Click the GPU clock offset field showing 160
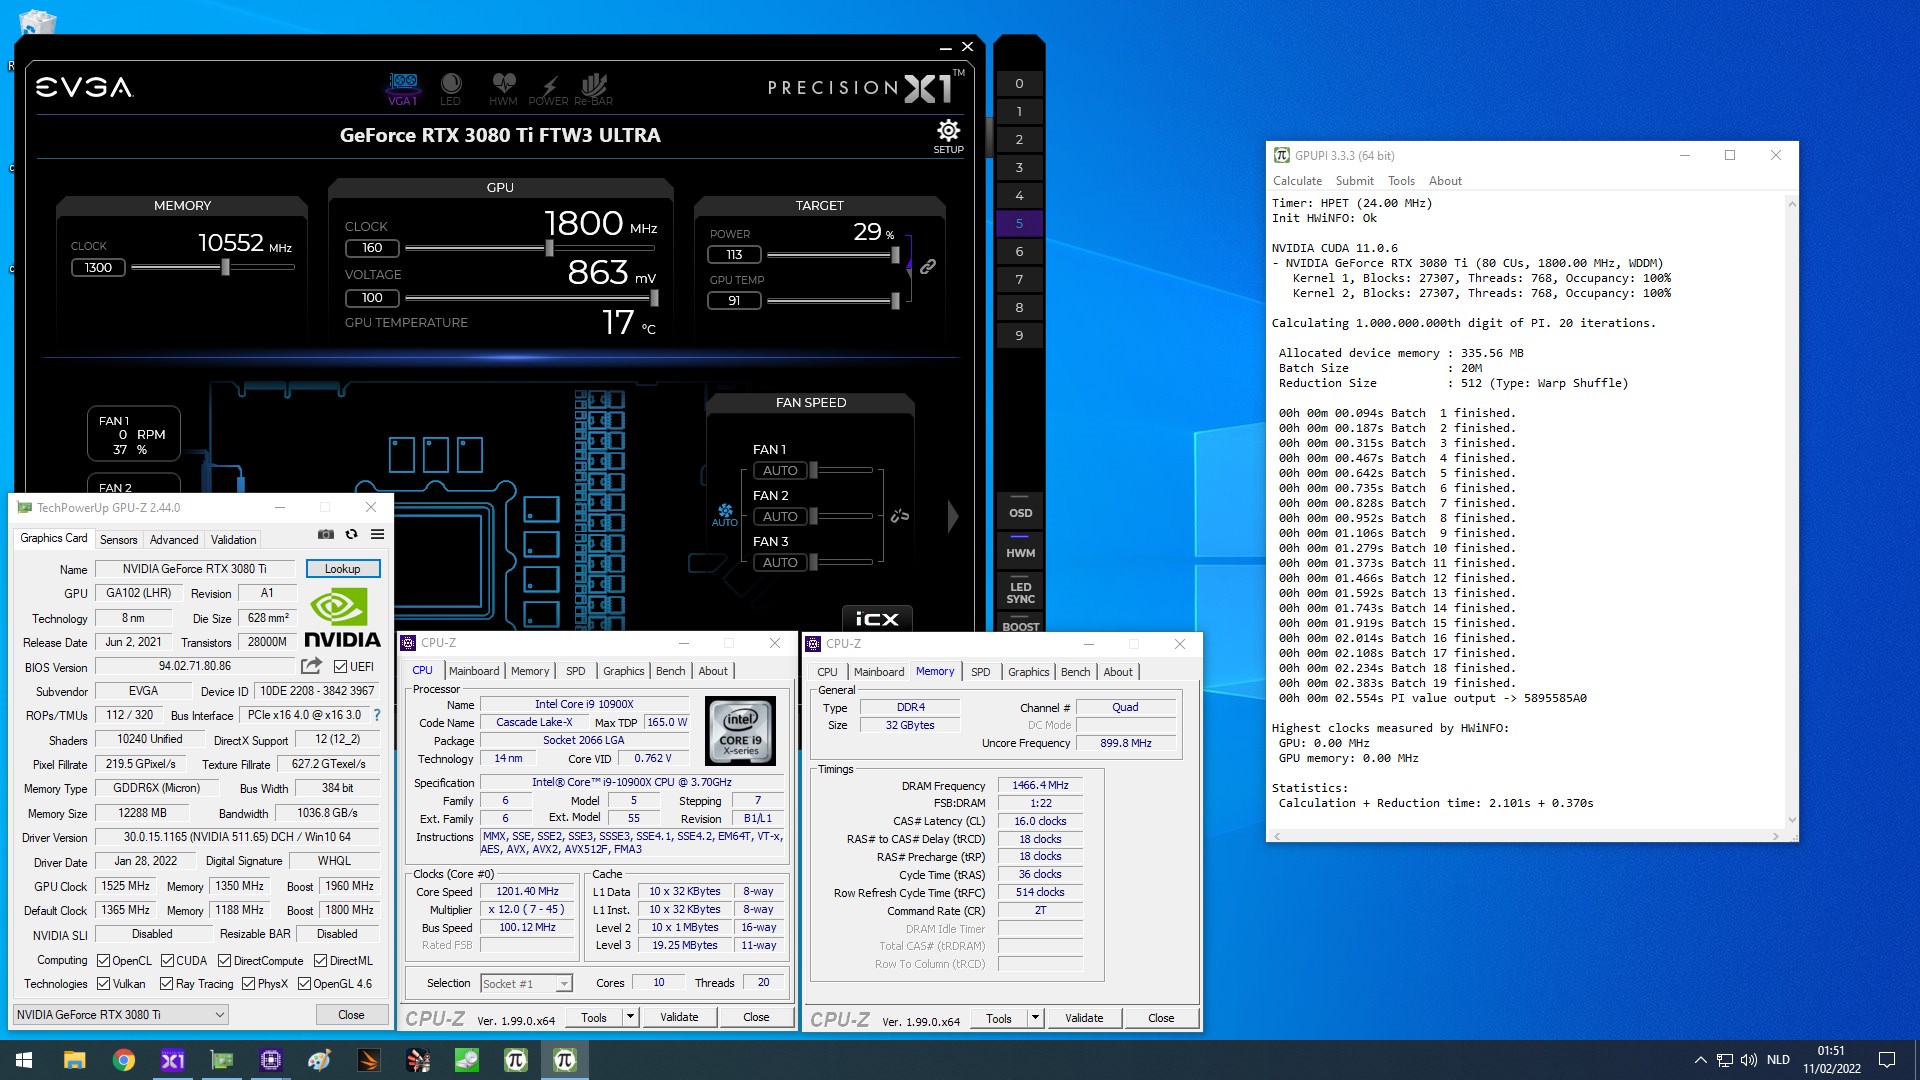The height and width of the screenshot is (1080, 1920). 372,248
